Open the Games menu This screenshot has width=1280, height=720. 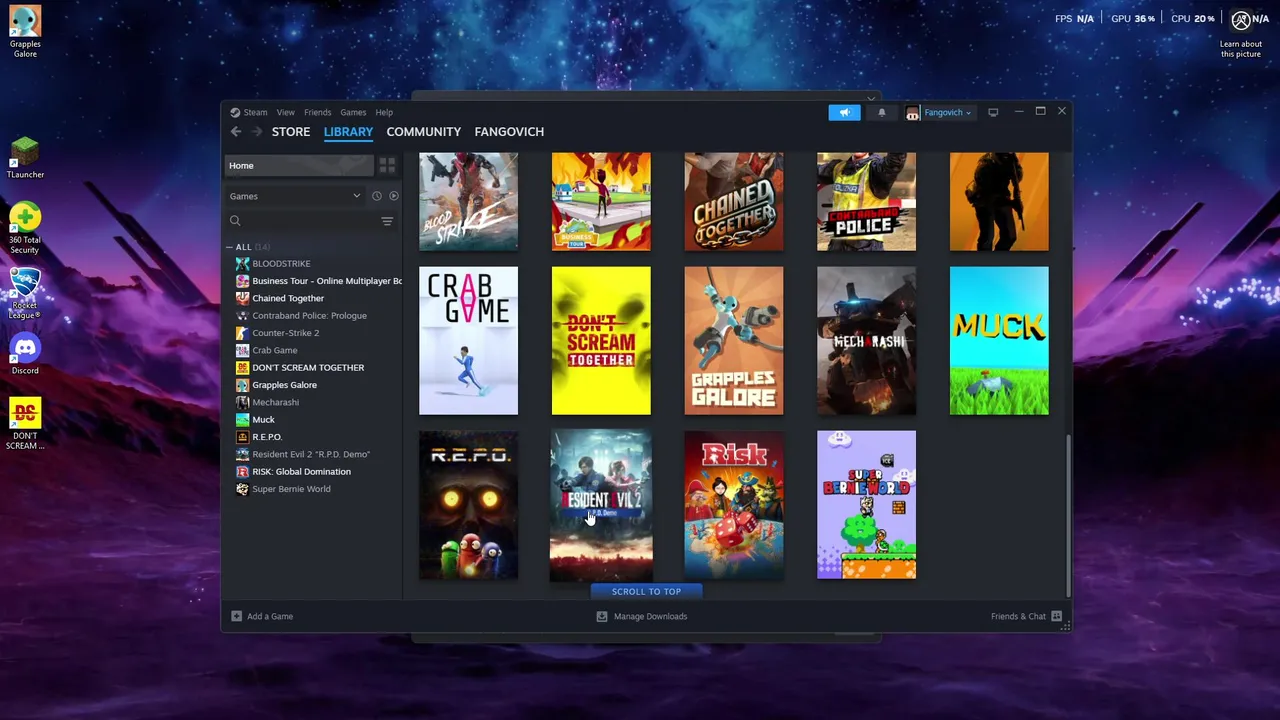[353, 112]
